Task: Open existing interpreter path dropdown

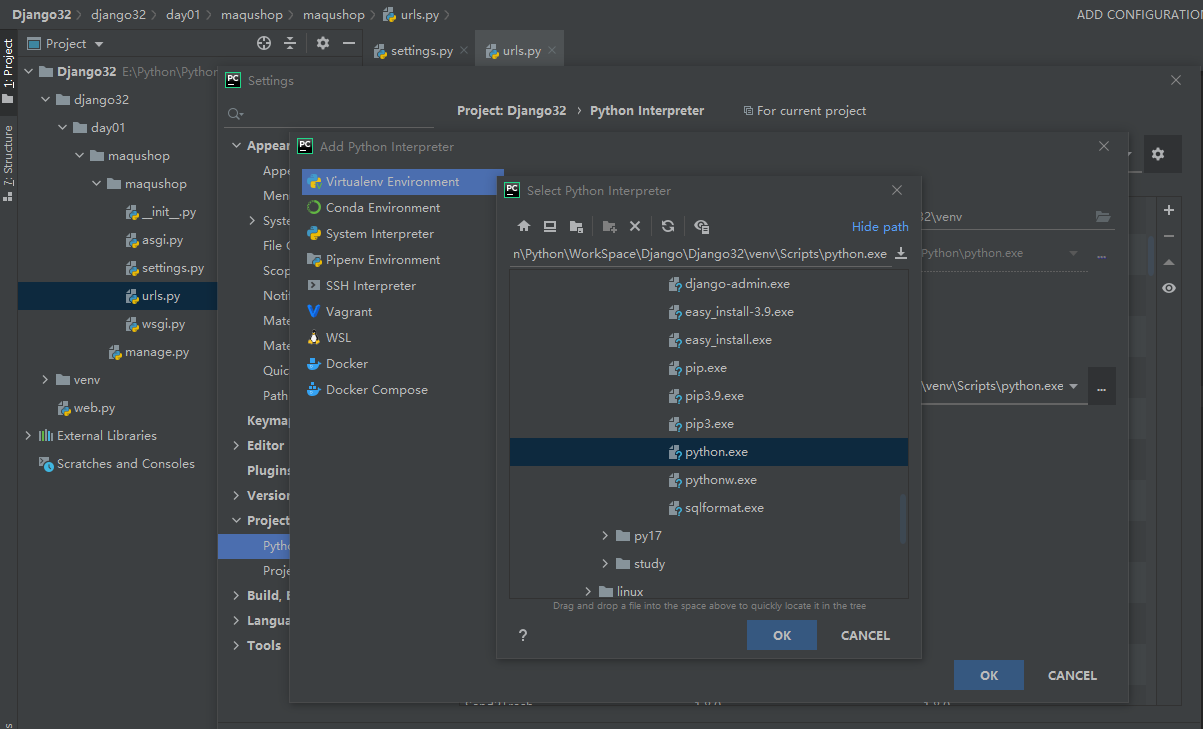Action: (x=1073, y=386)
